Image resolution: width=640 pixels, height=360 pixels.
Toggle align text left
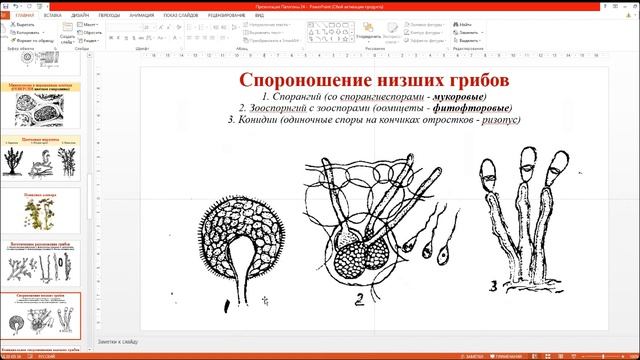(189, 38)
